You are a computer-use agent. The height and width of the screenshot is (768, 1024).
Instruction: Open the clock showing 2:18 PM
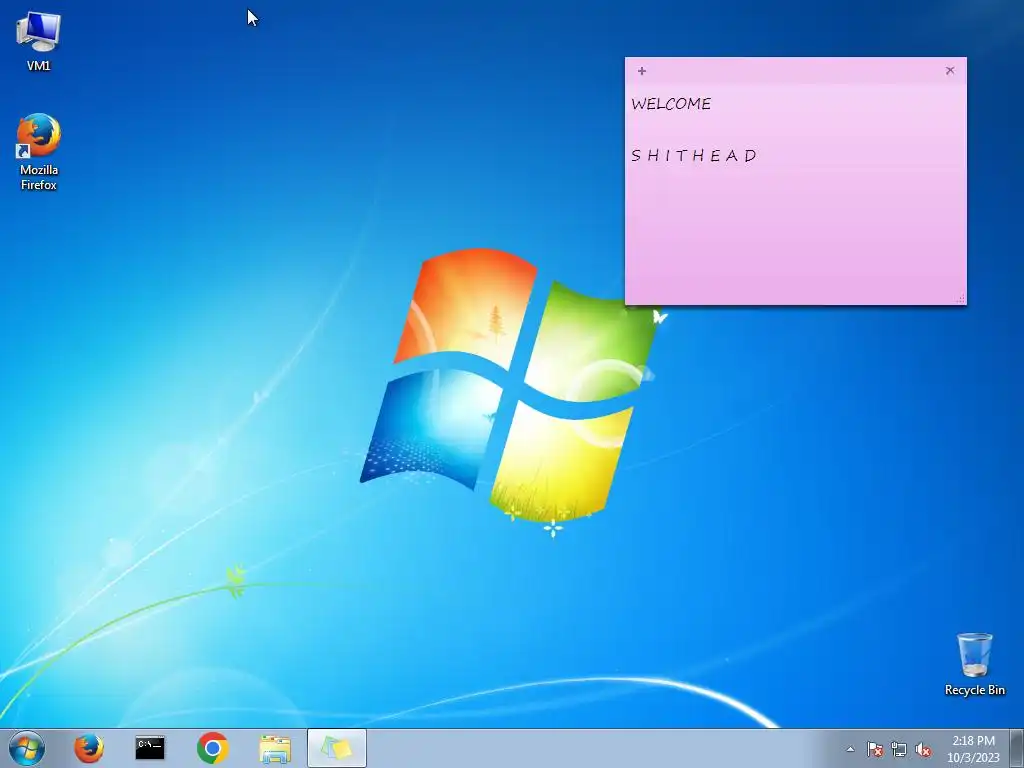pyautogui.click(x=973, y=749)
